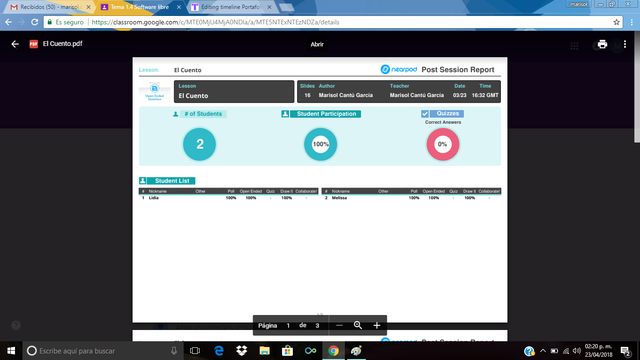Click the Post Session Report heading

click(x=458, y=70)
